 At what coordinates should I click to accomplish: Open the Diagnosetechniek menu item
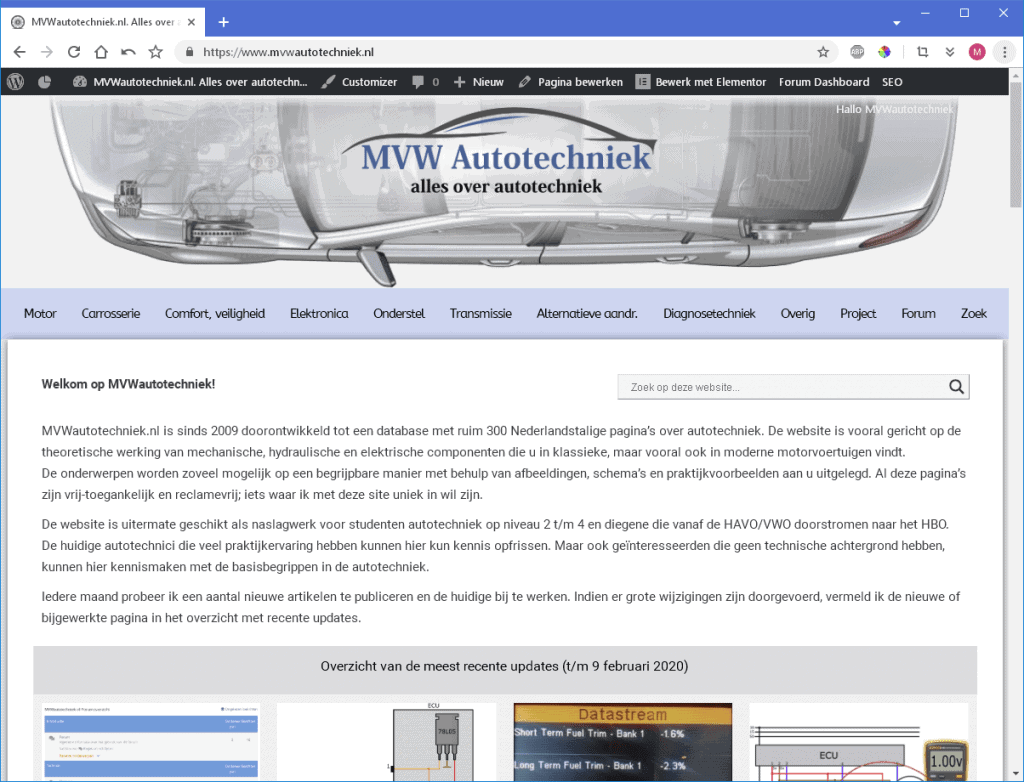click(709, 314)
